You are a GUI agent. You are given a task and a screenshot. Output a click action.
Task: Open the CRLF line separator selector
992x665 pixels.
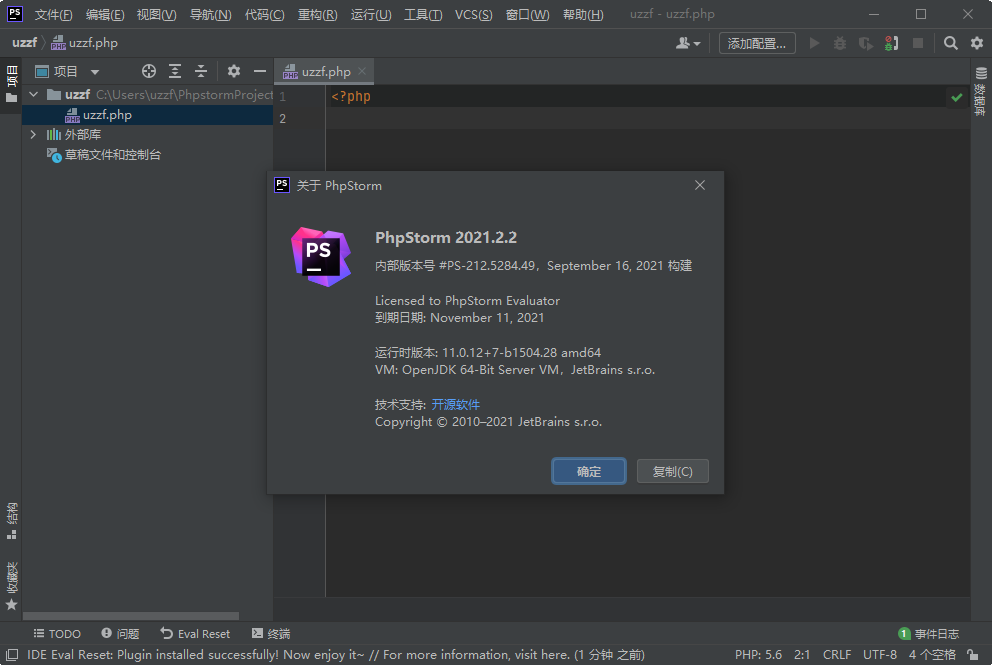[x=837, y=655]
